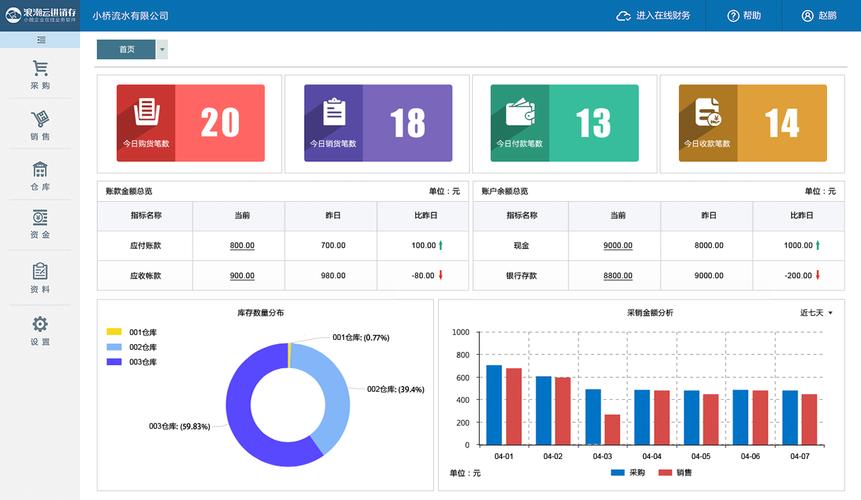Open the 销售 sales sidebar icon
This screenshot has width=861, height=500.
[40, 119]
